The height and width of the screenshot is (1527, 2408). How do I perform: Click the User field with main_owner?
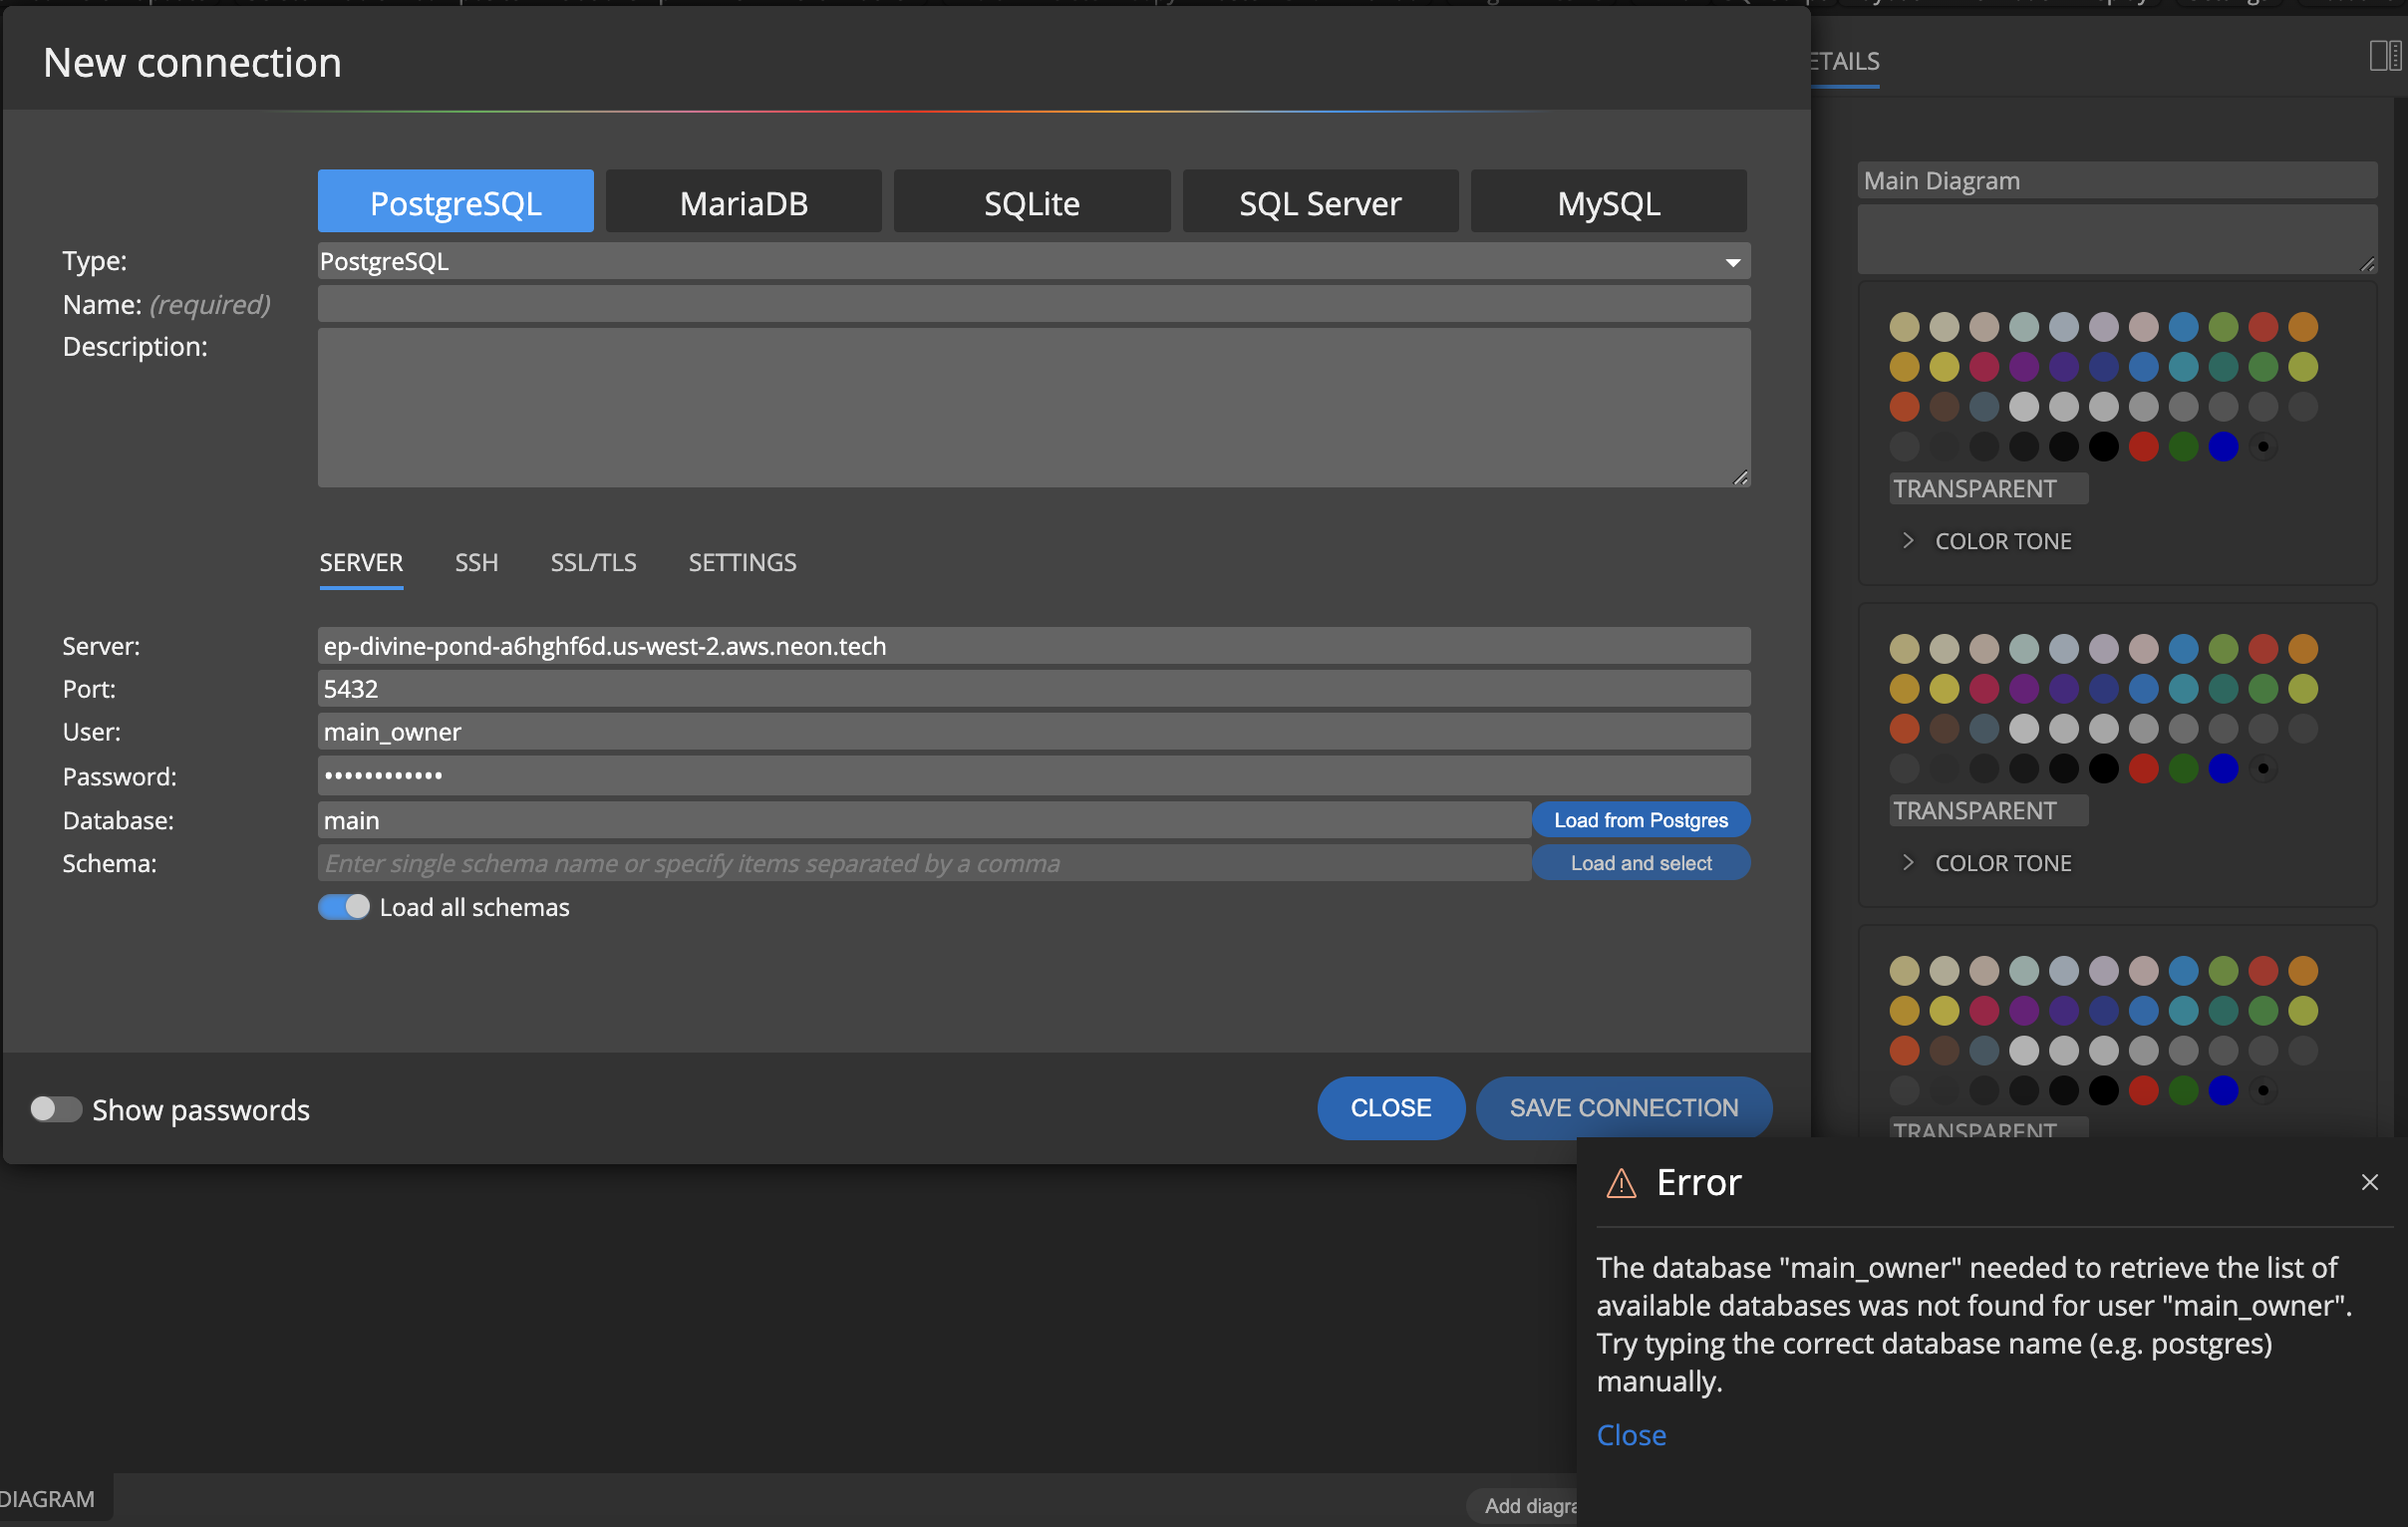point(1033,731)
